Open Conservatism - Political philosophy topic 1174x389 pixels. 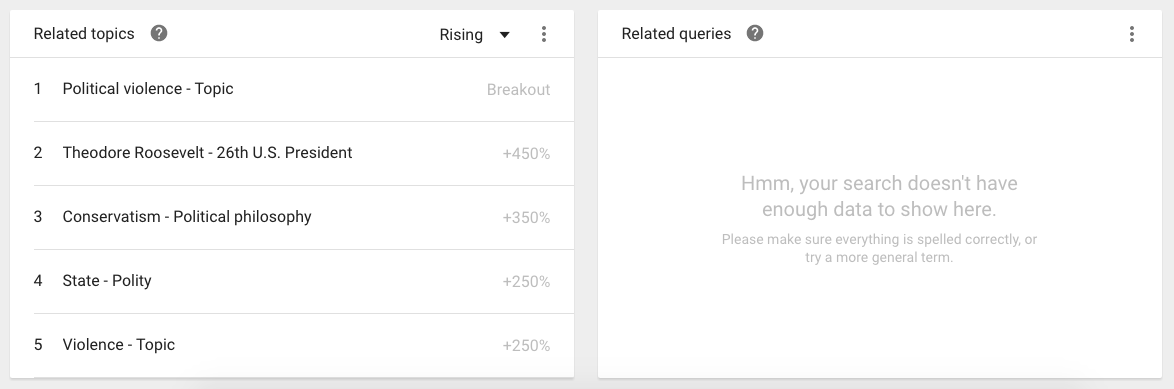click(x=292, y=217)
